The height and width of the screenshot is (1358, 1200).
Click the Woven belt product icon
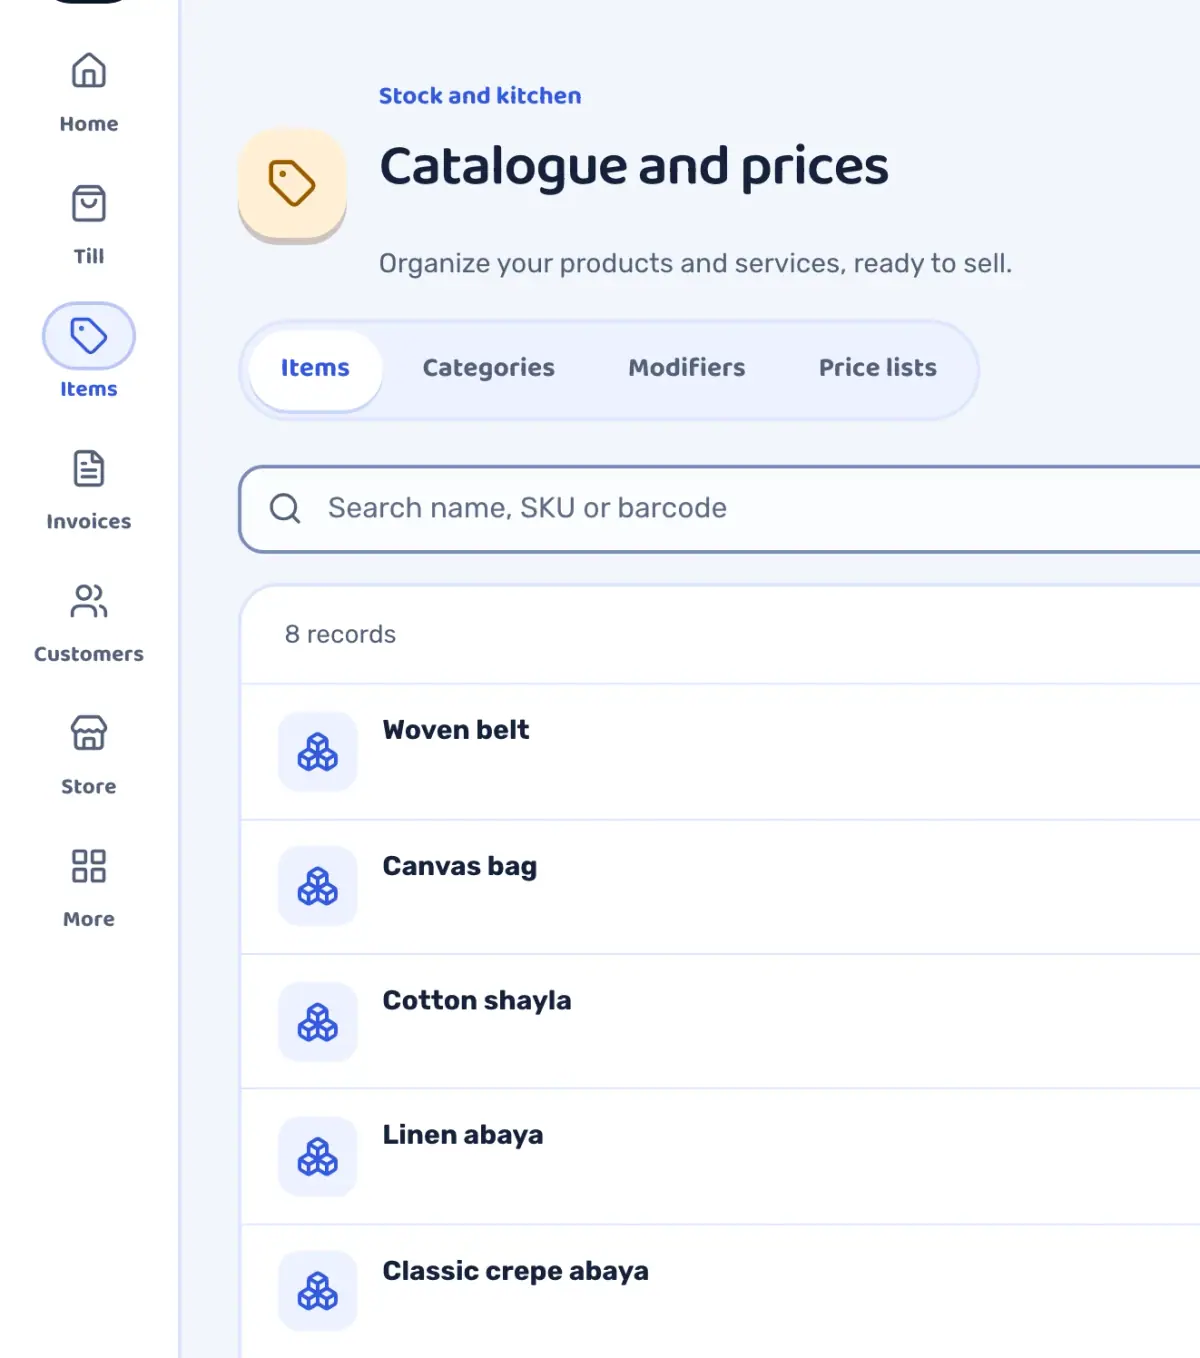318,752
